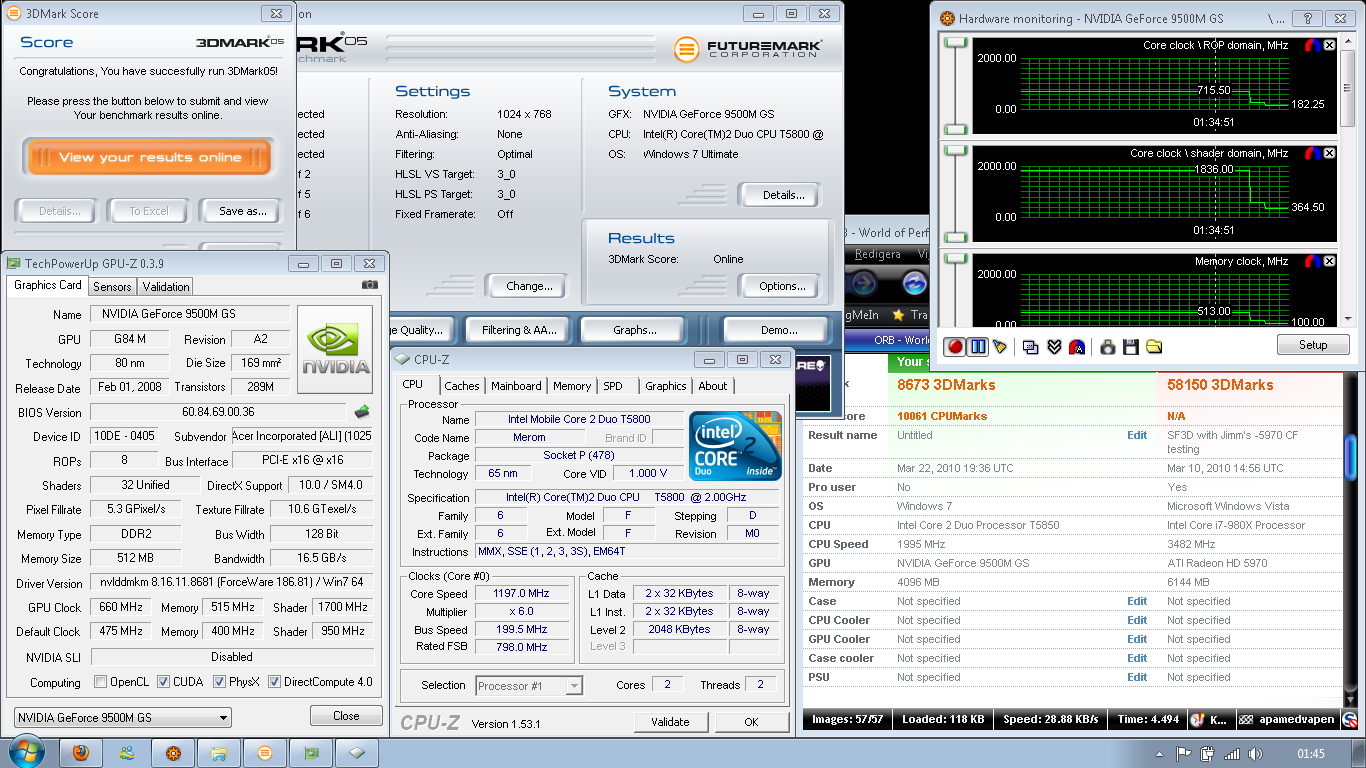Viewport: 1366px width, 768px height.
Task: Open Windows Explorer from taskbar
Action: (x=219, y=753)
